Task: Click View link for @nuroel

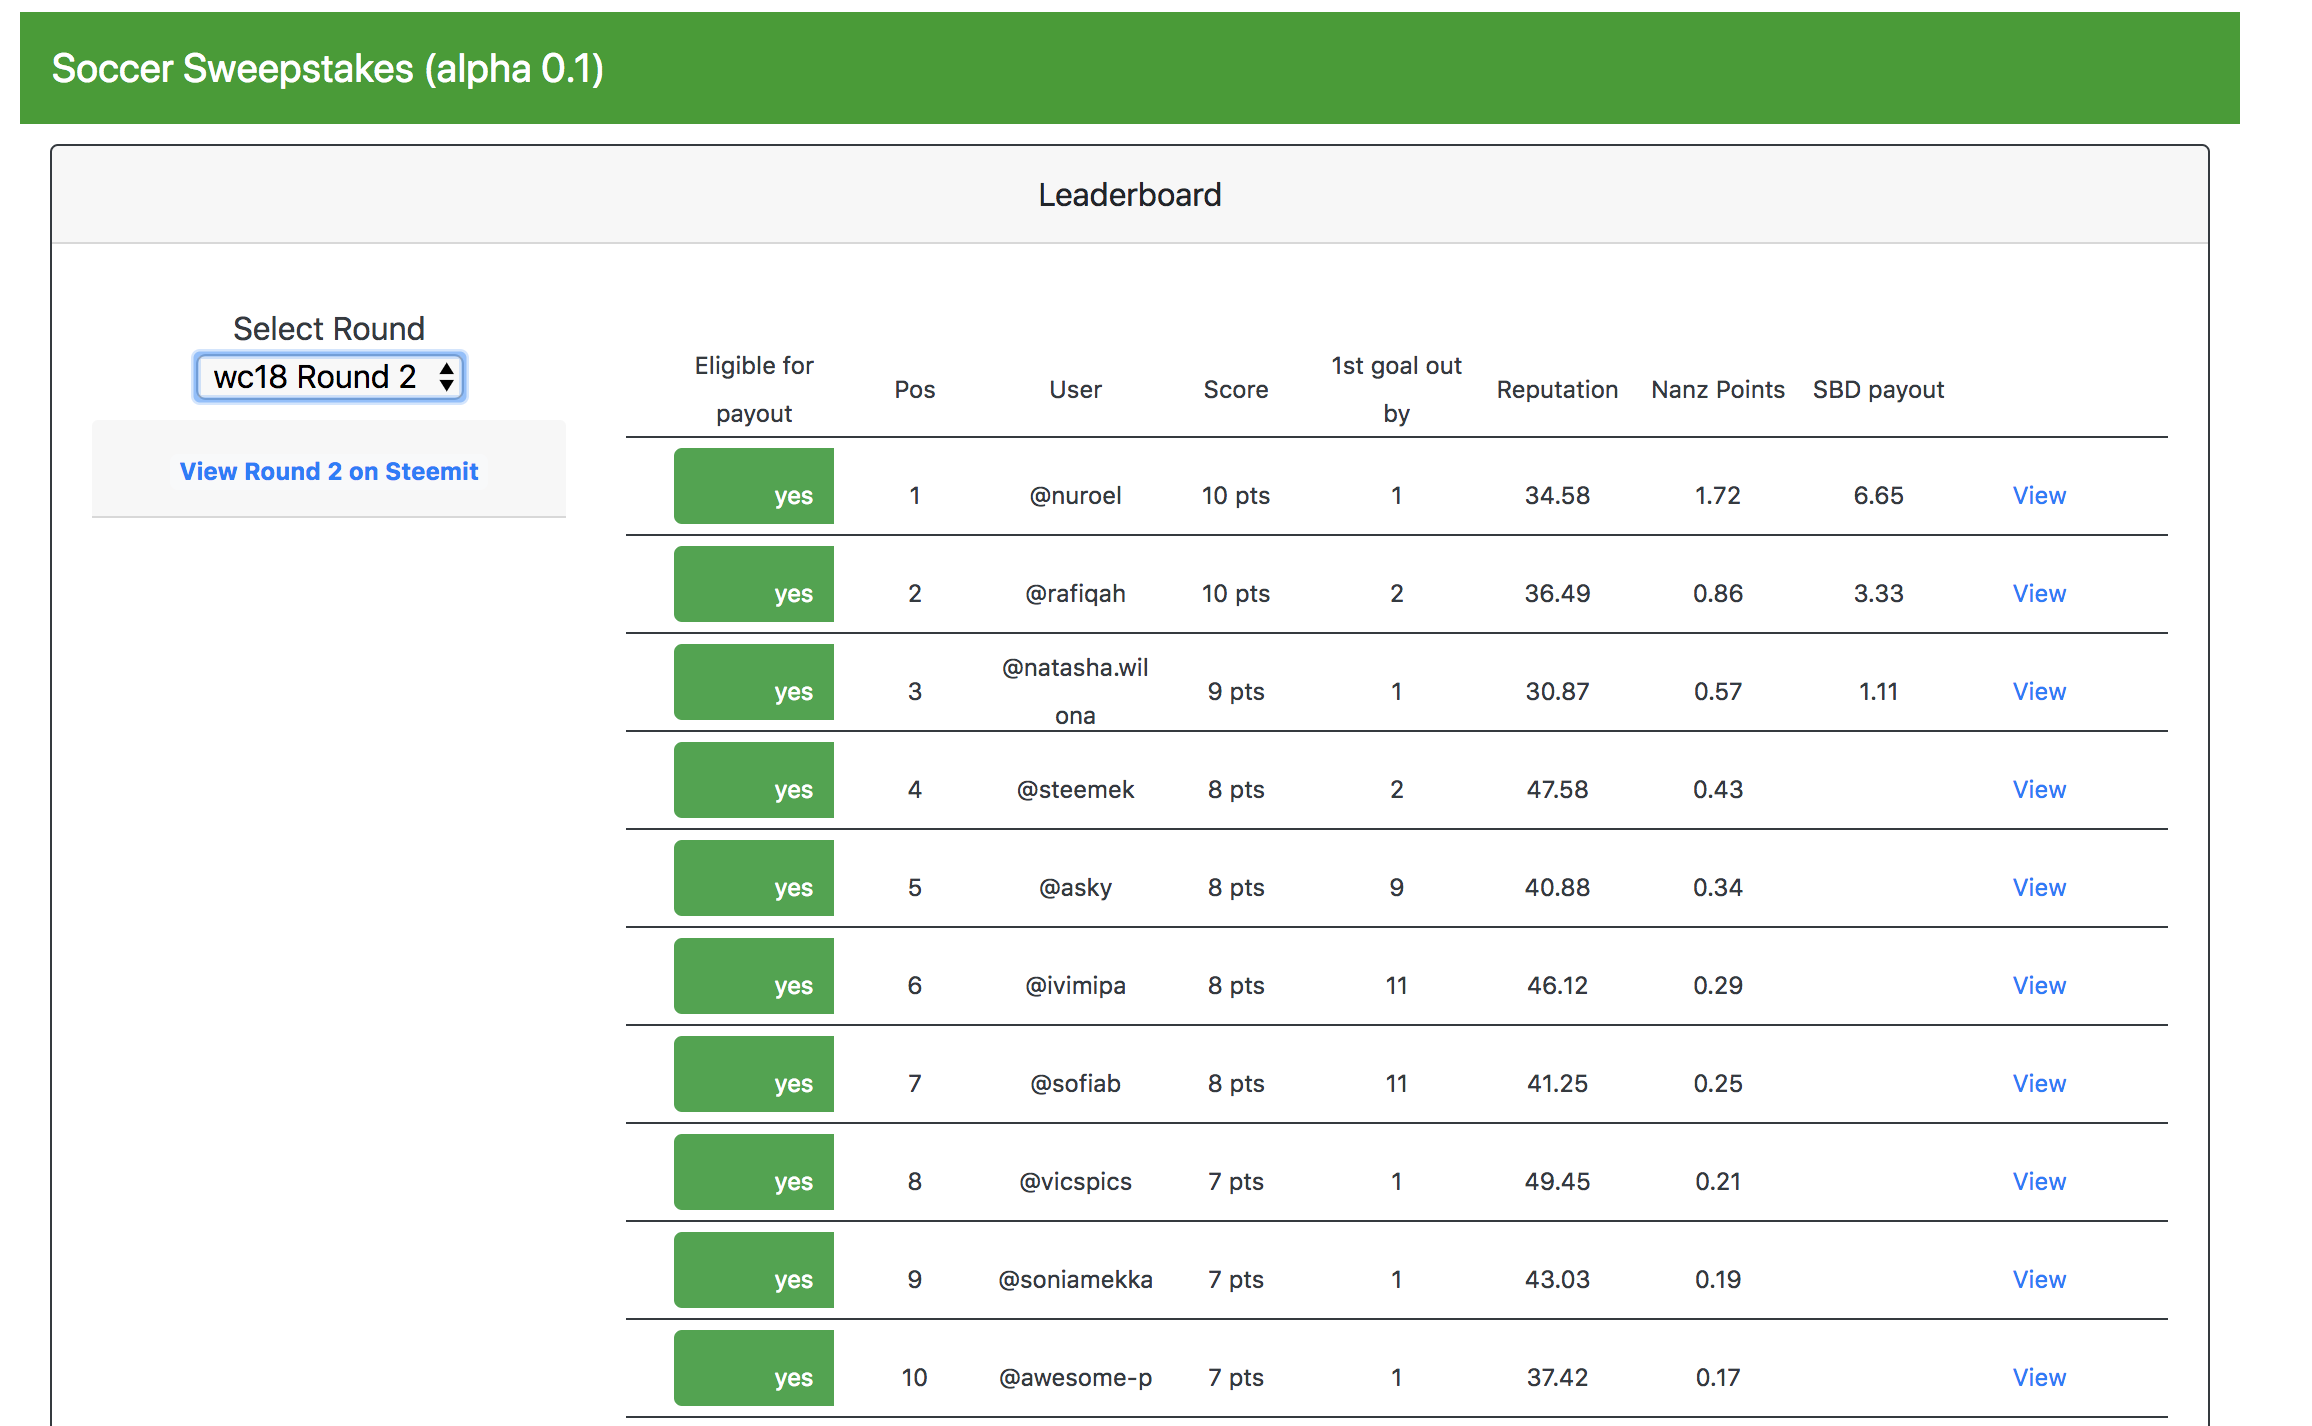Action: click(x=2038, y=495)
